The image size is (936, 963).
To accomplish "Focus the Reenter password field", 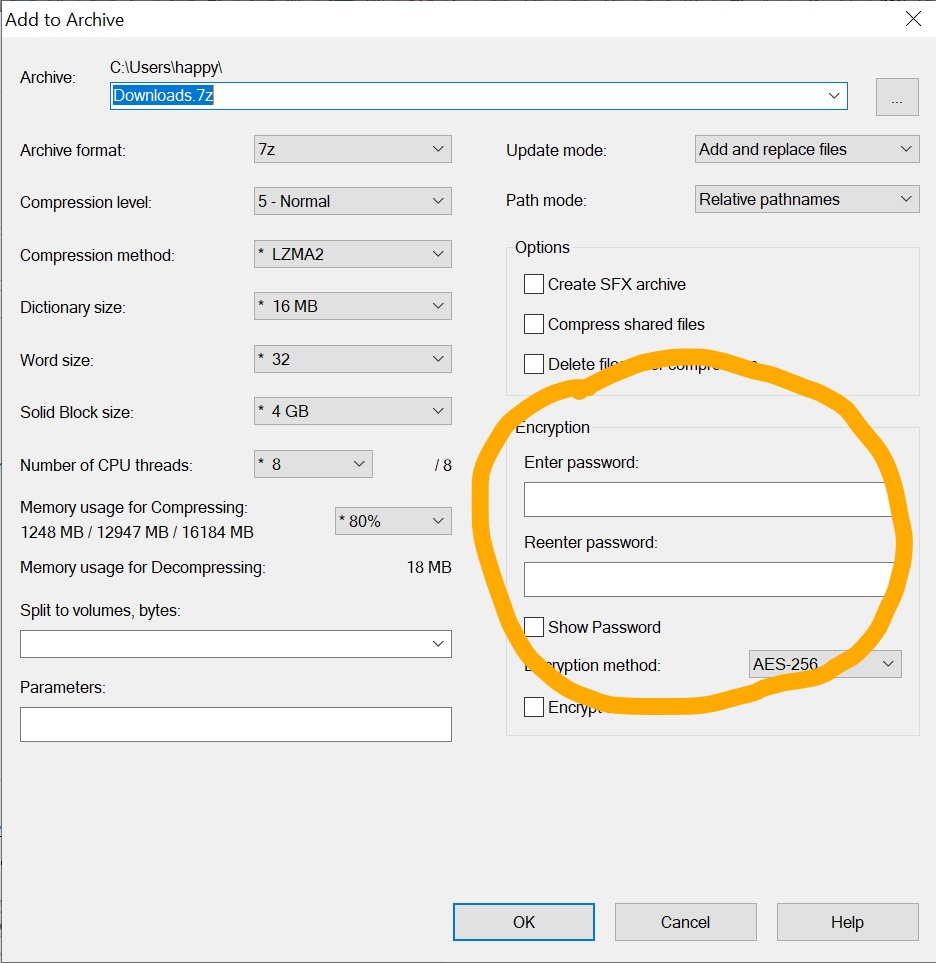I will click(706, 579).
